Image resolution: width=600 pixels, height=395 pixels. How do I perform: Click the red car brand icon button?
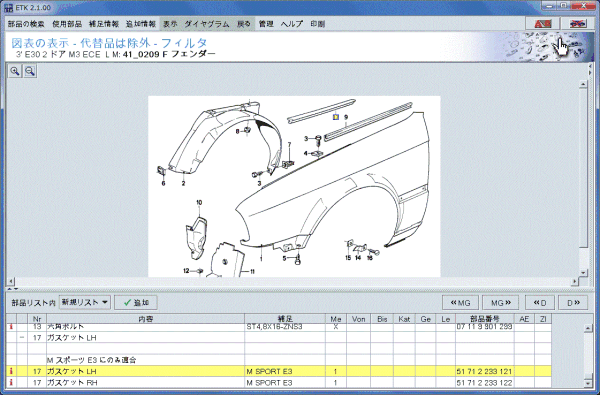click(x=543, y=24)
